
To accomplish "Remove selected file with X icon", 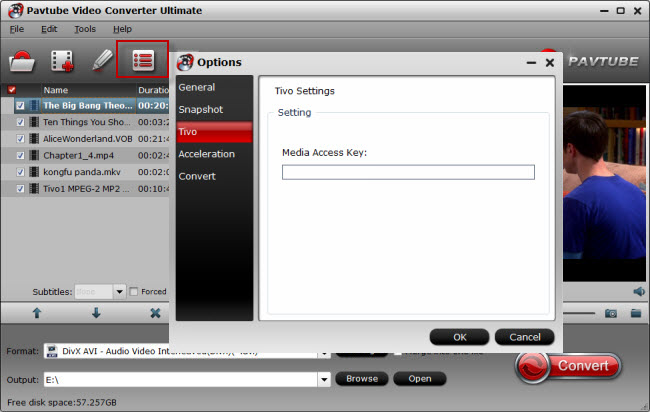I will click(155, 313).
